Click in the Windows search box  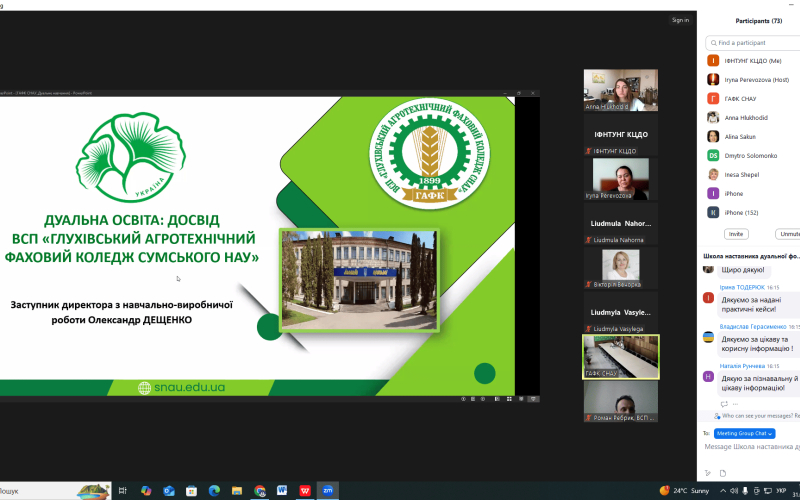click(x=55, y=491)
